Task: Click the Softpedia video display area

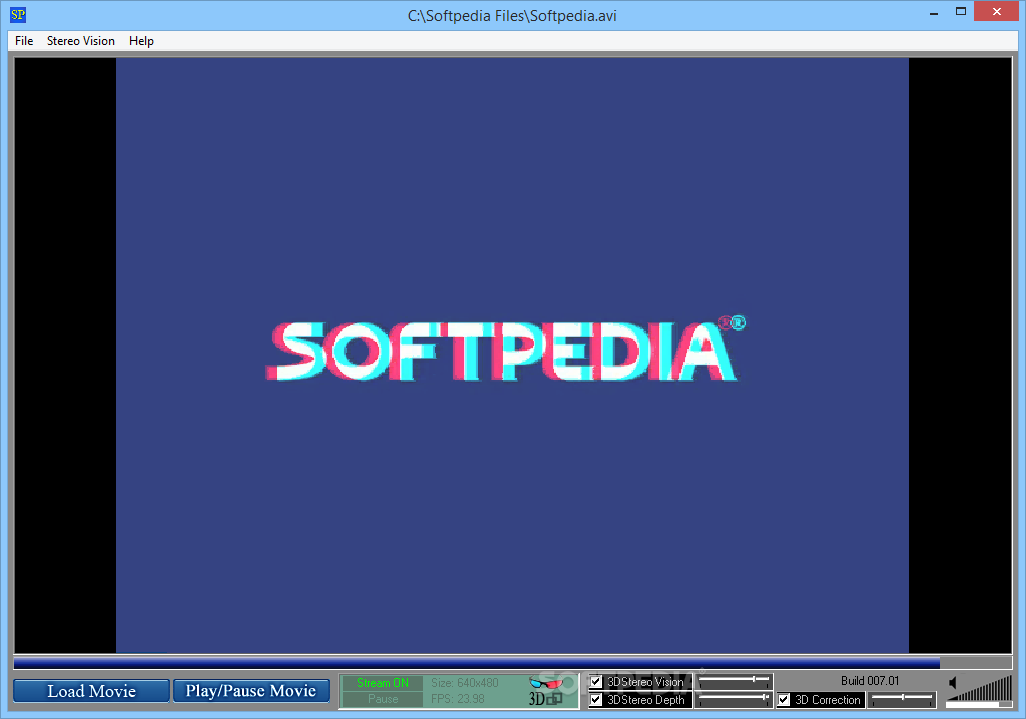Action: 512,355
